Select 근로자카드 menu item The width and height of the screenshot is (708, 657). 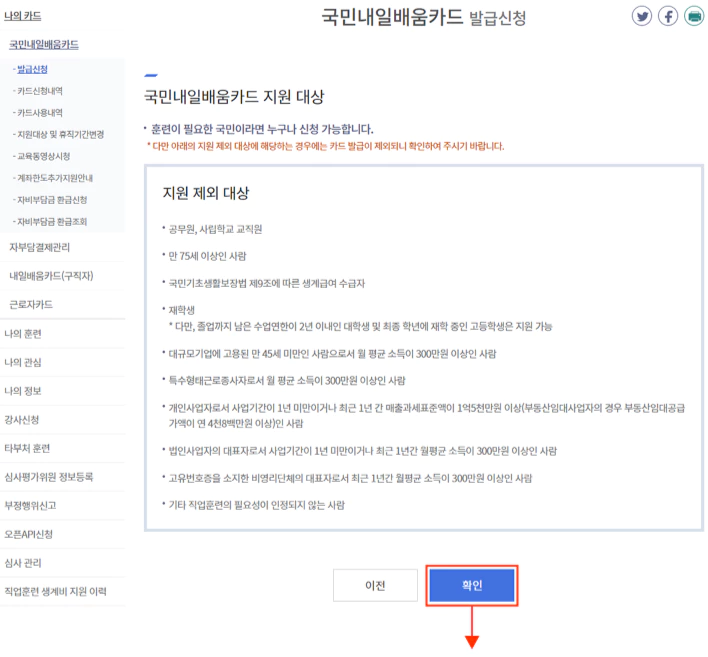click(31, 304)
